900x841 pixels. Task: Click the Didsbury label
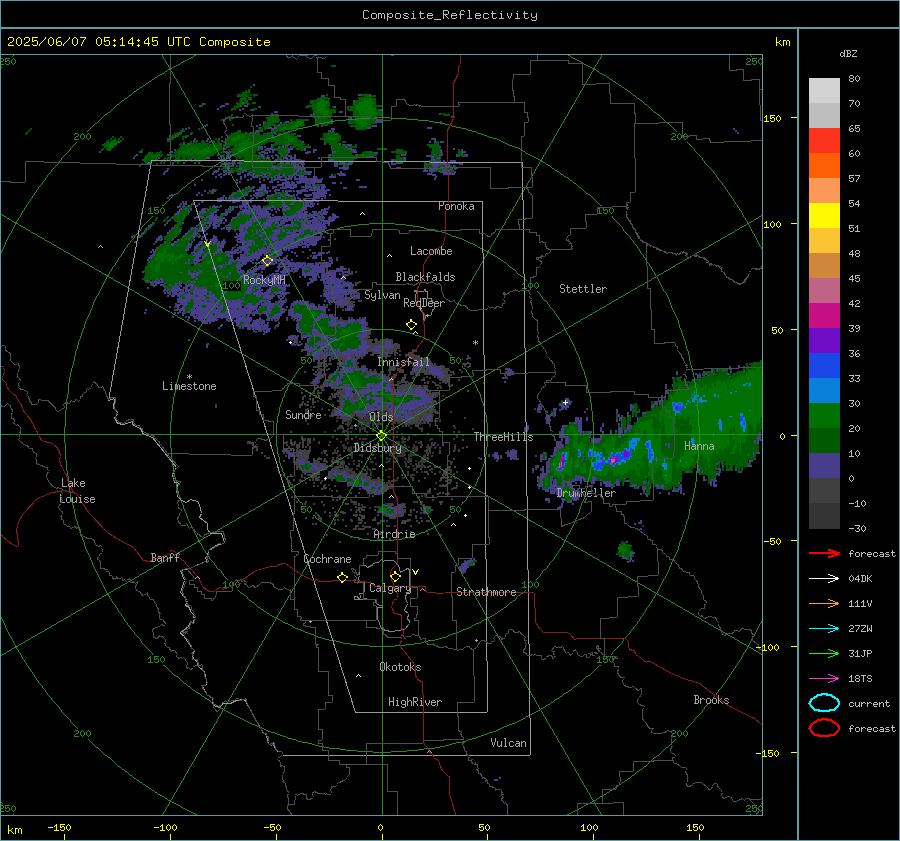[377, 448]
